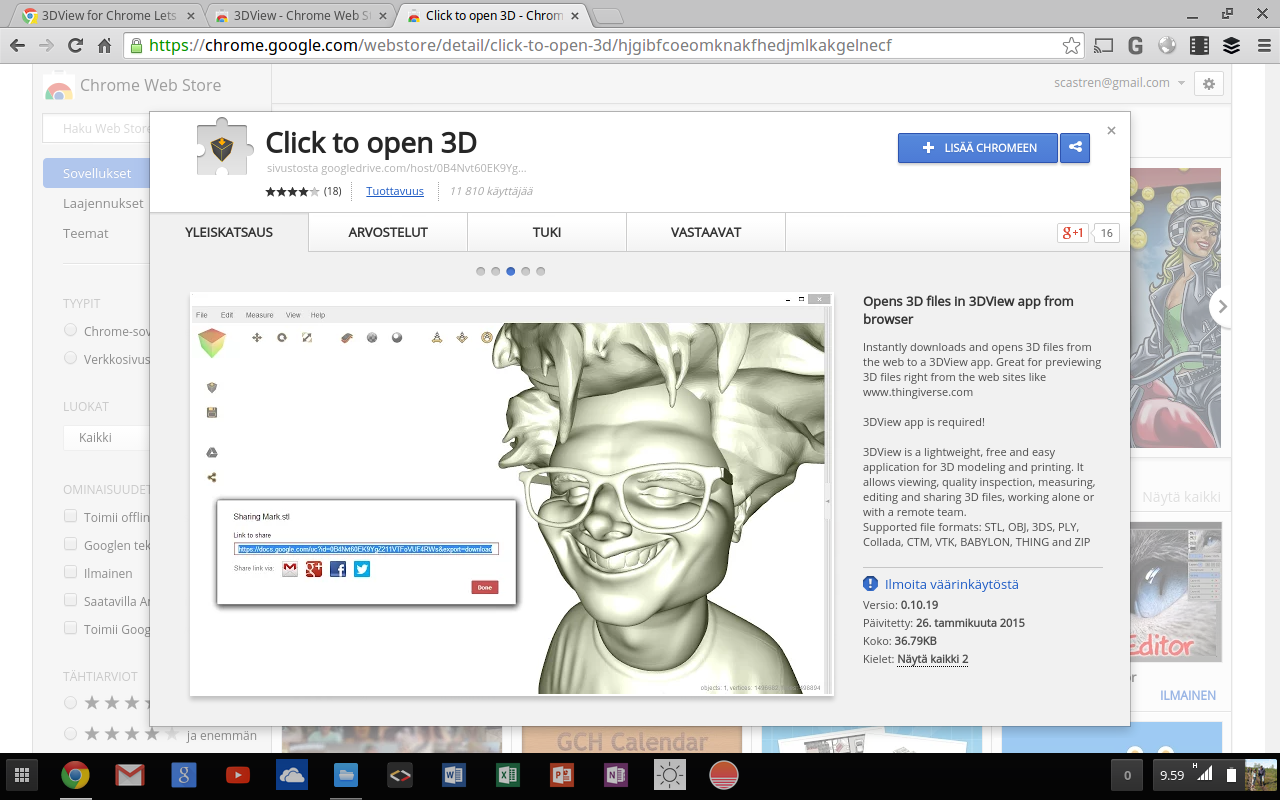Screen dimensions: 1280x800
Task: Open Excel from the shelf
Action: point(508,775)
